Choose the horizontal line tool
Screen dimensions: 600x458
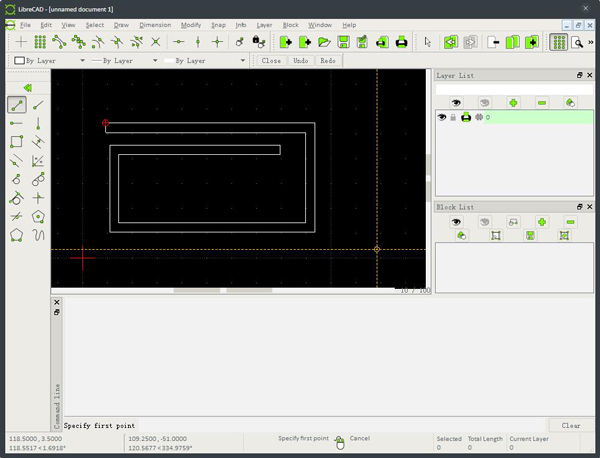click(16, 123)
